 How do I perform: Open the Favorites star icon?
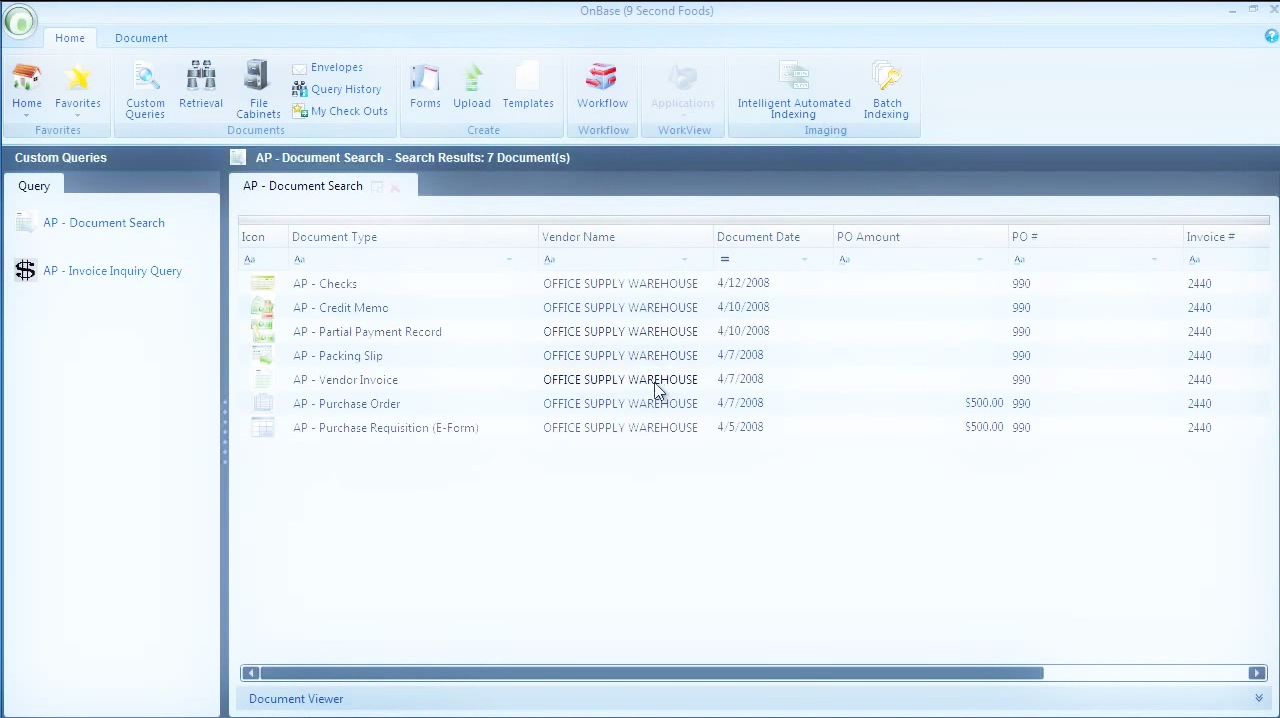tap(78, 77)
